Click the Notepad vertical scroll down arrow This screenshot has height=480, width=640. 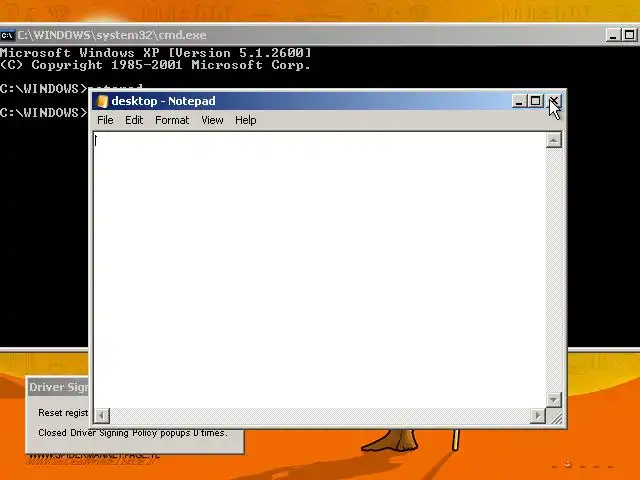(553, 400)
